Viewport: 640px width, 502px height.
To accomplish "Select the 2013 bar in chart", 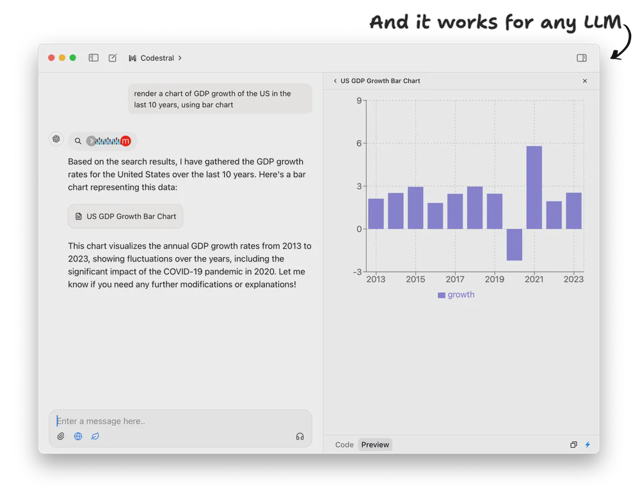I will [376, 214].
